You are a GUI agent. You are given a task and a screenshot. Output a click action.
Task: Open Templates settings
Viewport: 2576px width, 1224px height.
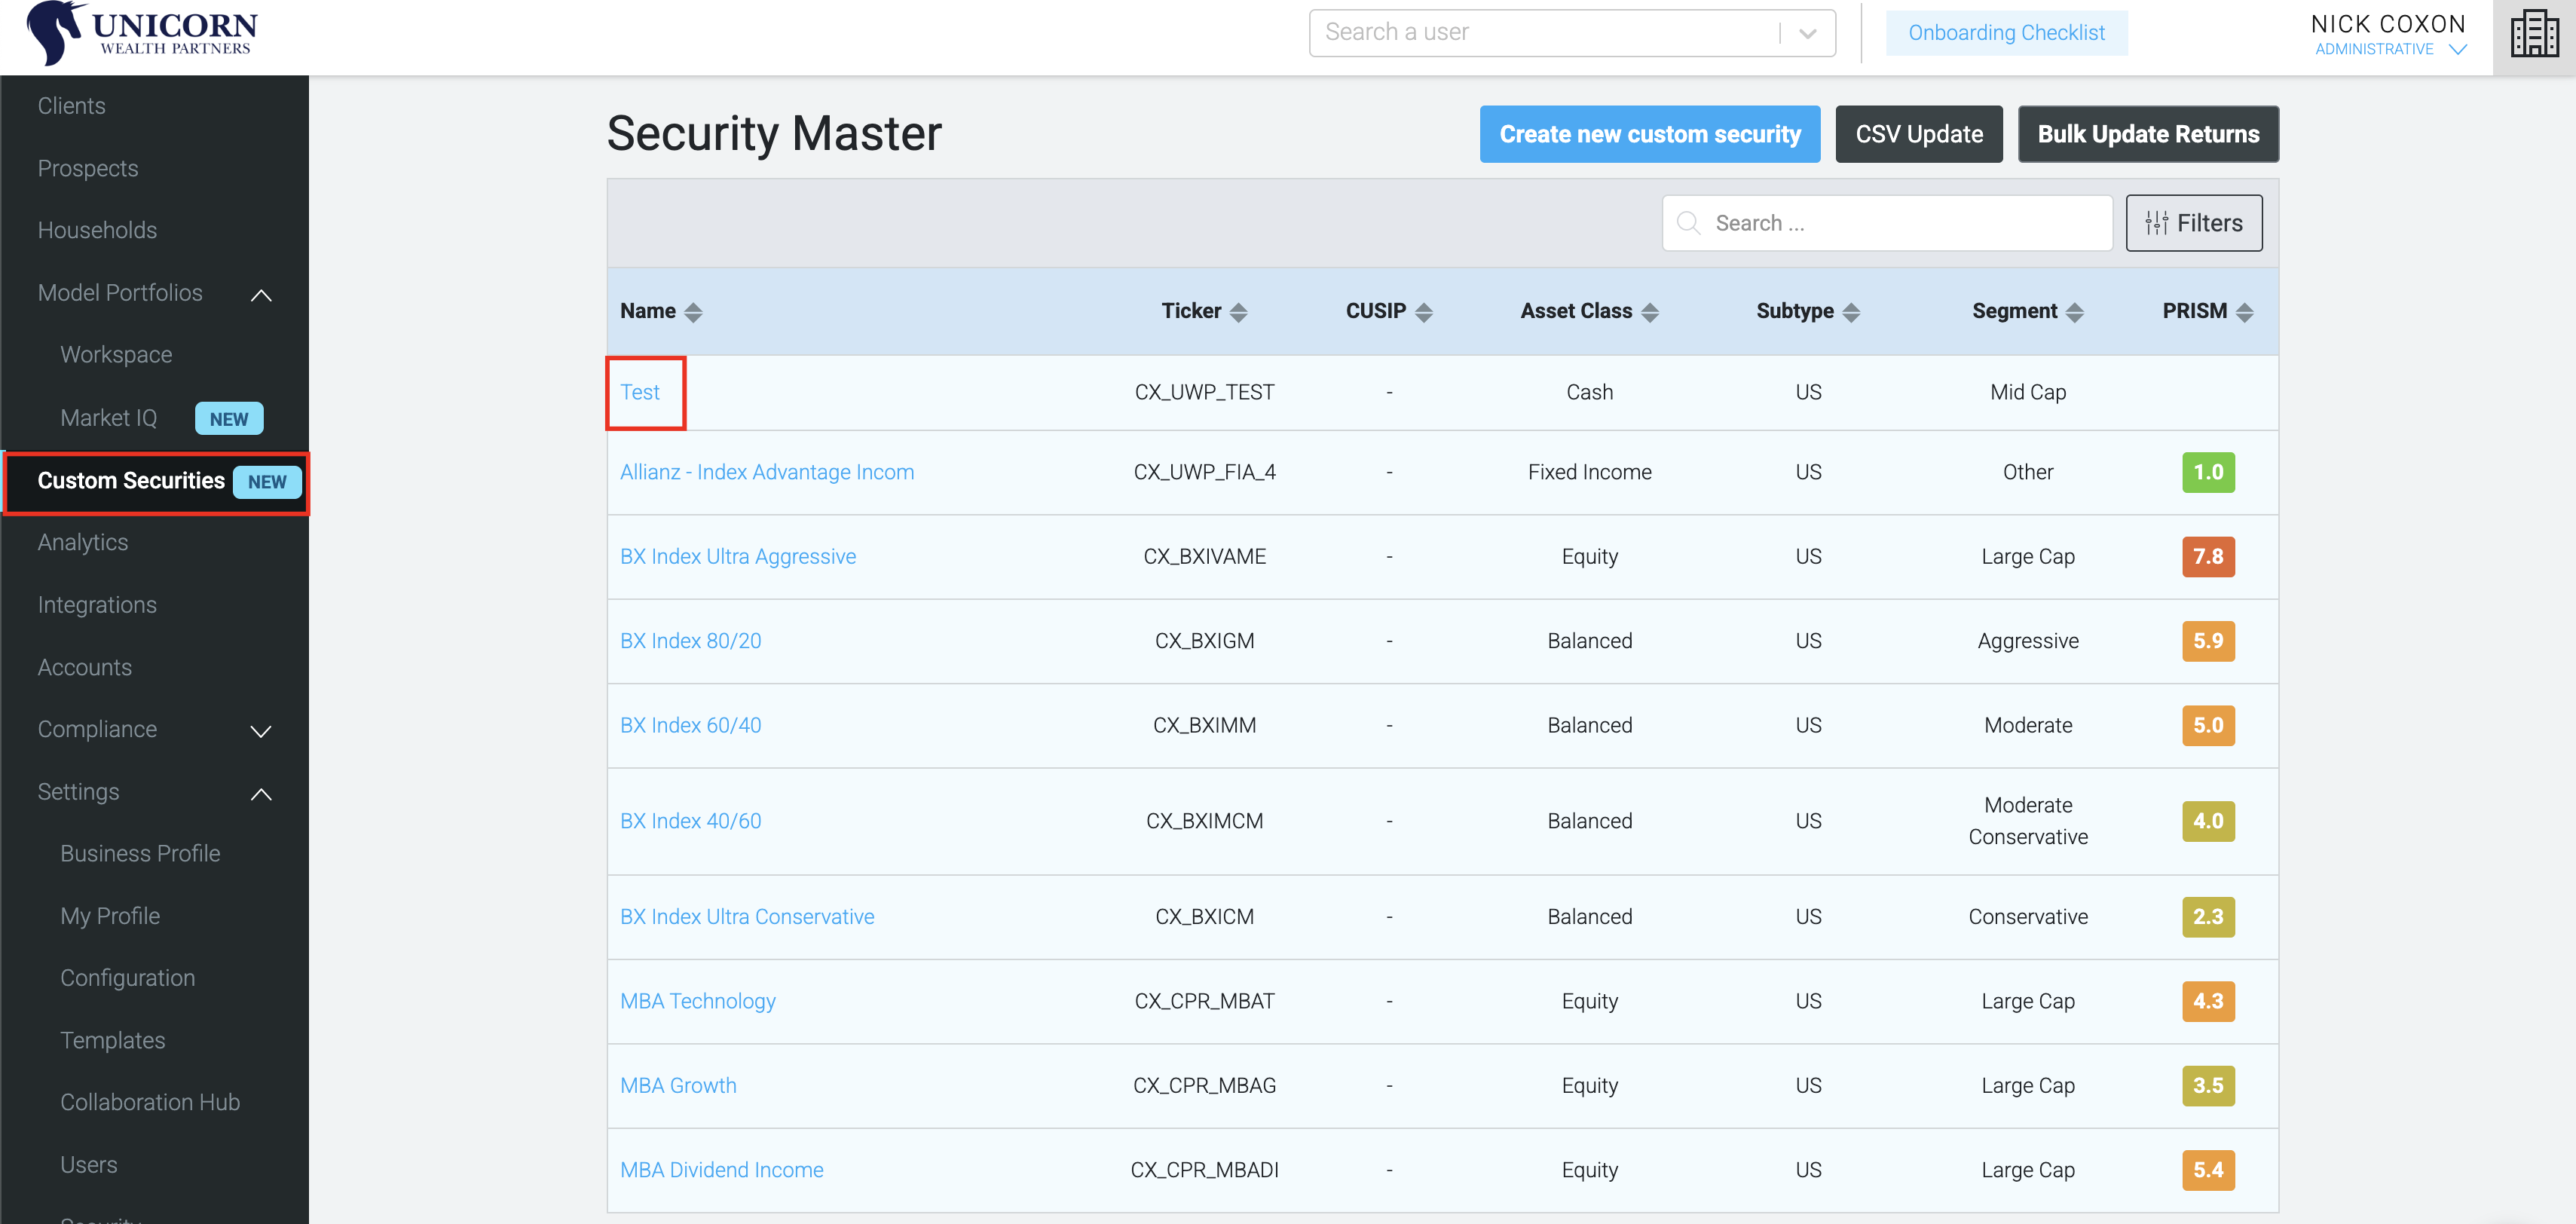click(x=112, y=1040)
